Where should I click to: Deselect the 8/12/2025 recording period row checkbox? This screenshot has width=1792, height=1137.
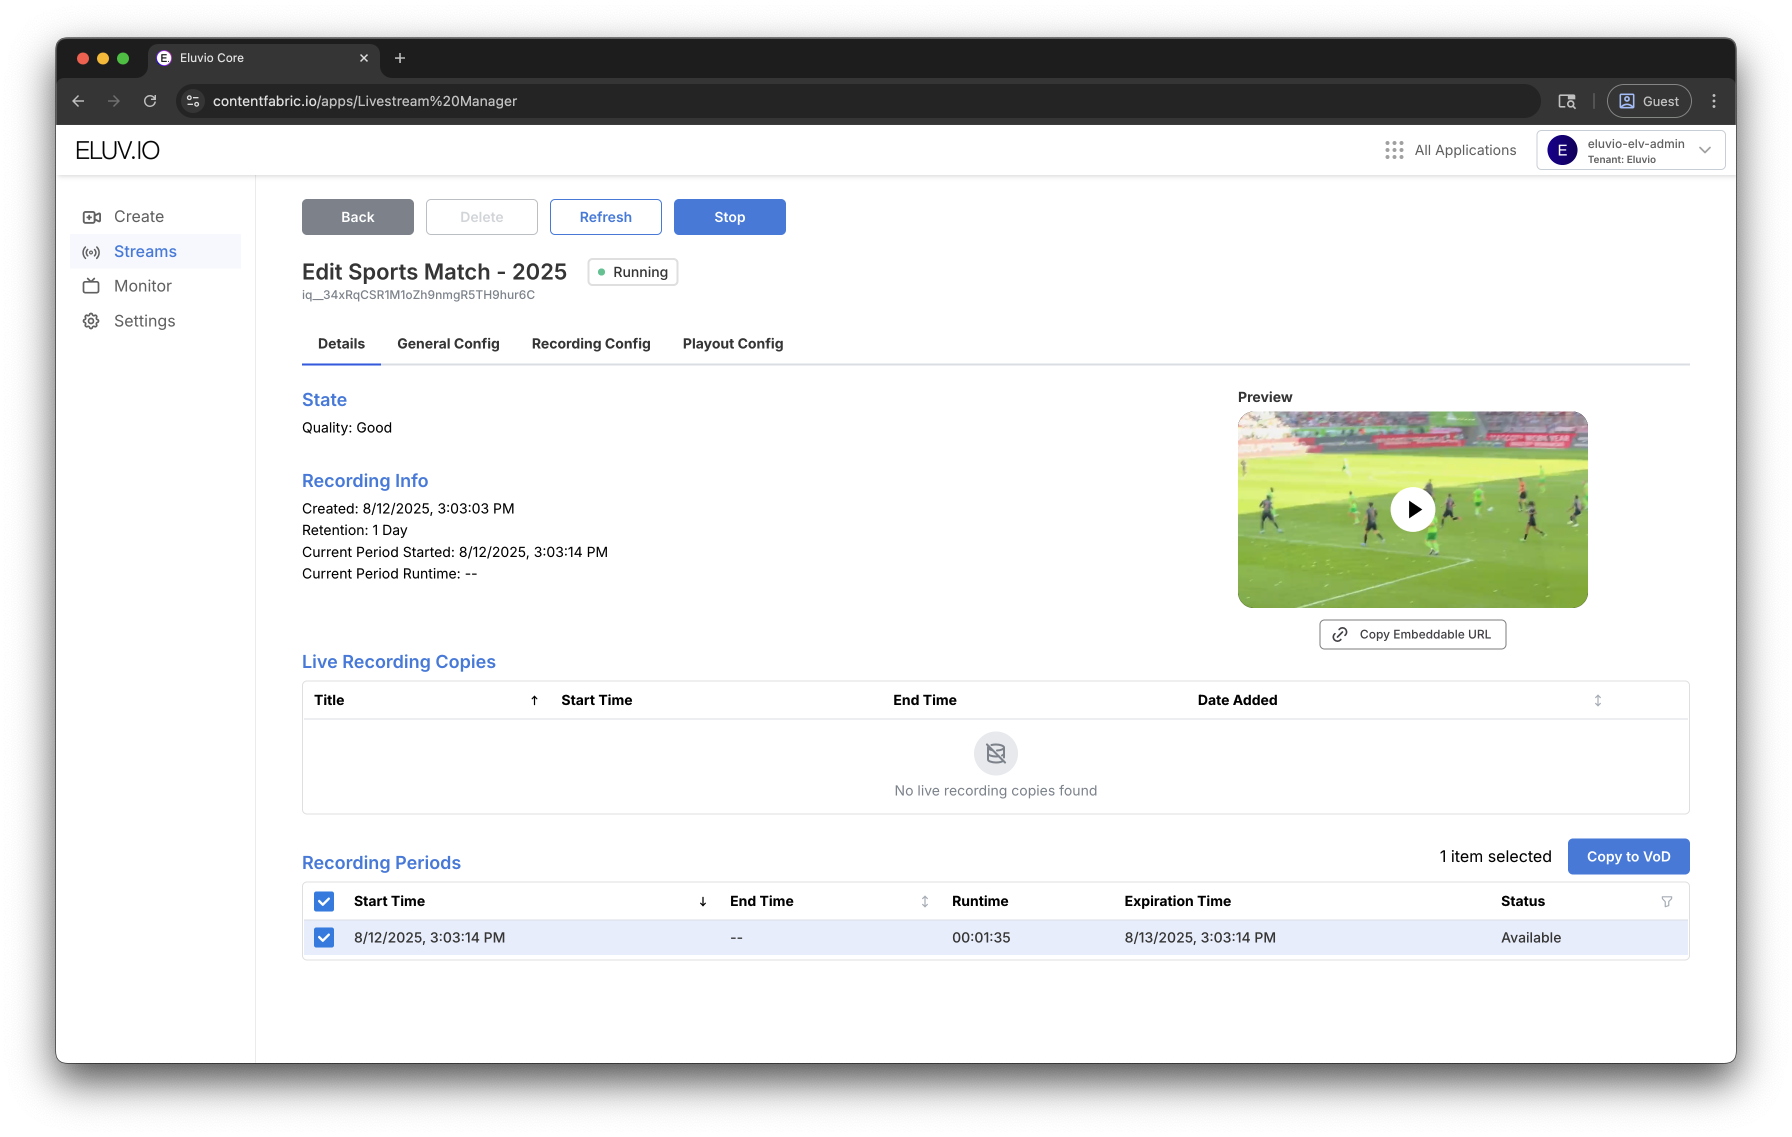[324, 938]
